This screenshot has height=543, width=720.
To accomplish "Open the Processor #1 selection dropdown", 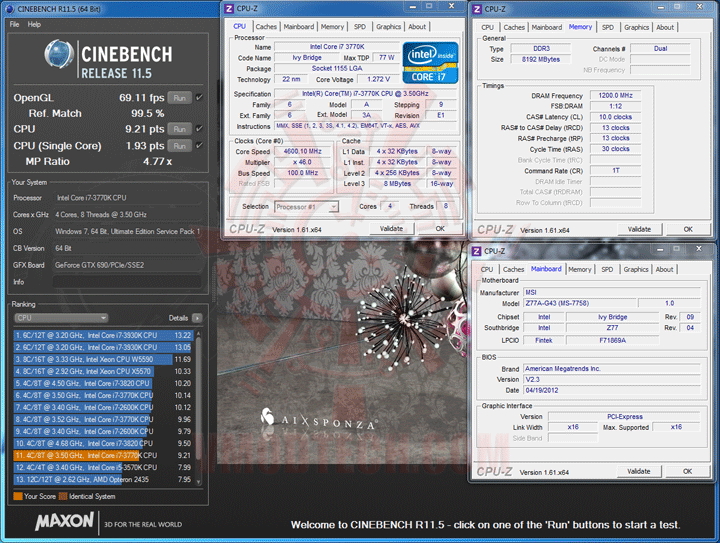I will coord(306,207).
